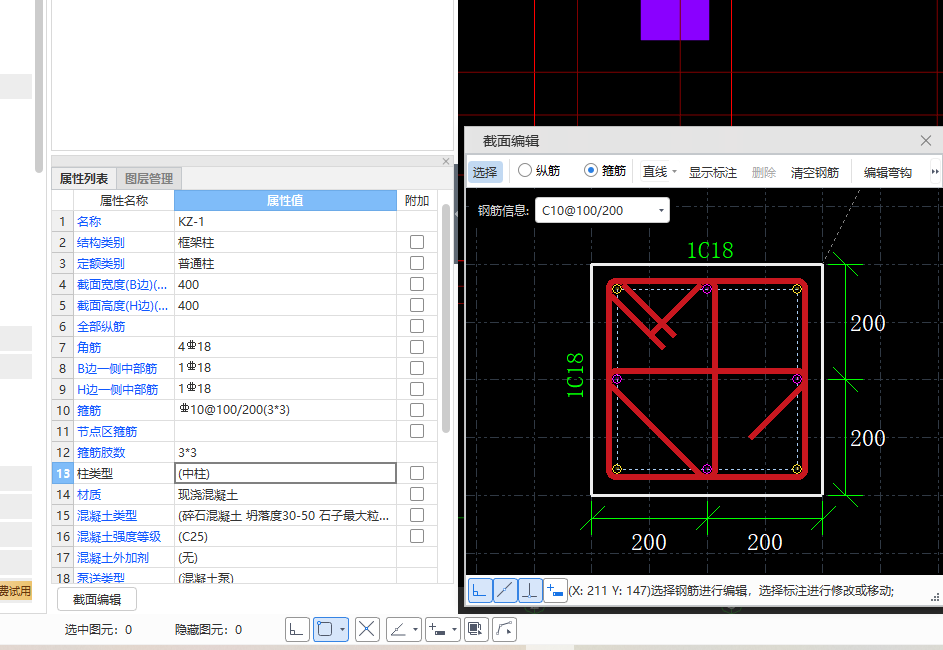This screenshot has height=650, width=943.
Task: Click the 名称 value cell KZ-1
Action: (285, 221)
